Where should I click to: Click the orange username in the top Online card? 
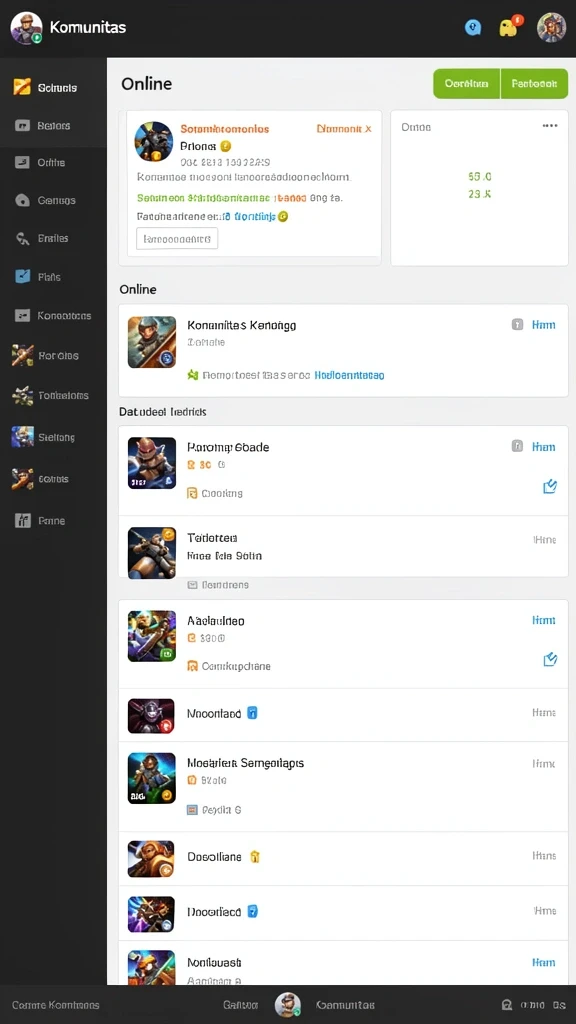[225, 129]
